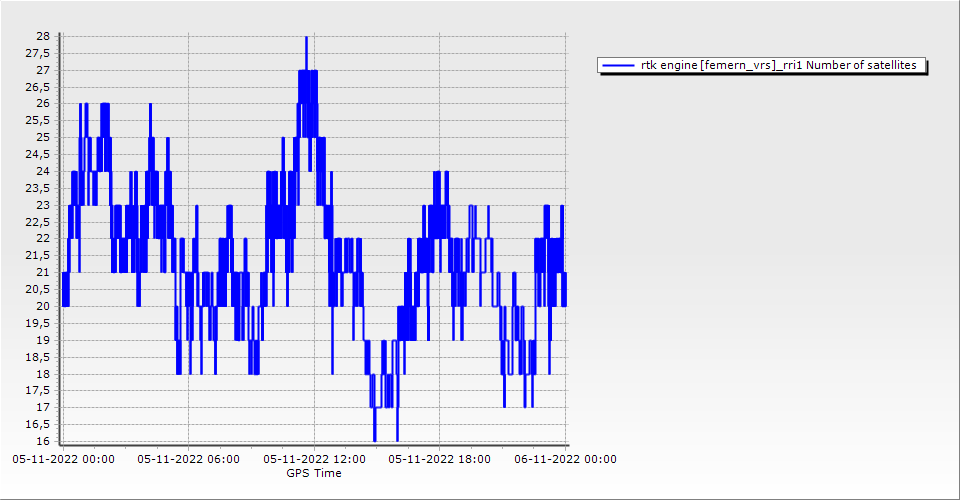Image resolution: width=960 pixels, height=500 pixels.
Task: Click the 17,5 label on y-axis
Action: click(x=38, y=391)
